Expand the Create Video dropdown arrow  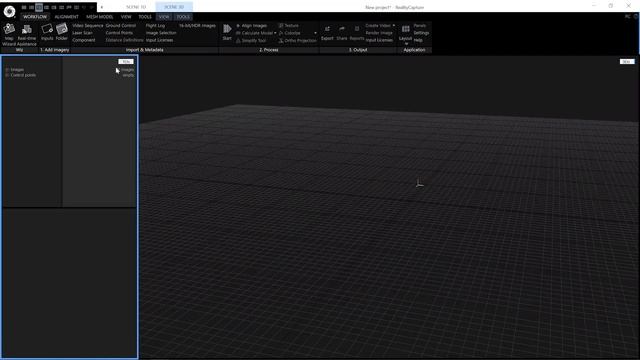[394, 25]
